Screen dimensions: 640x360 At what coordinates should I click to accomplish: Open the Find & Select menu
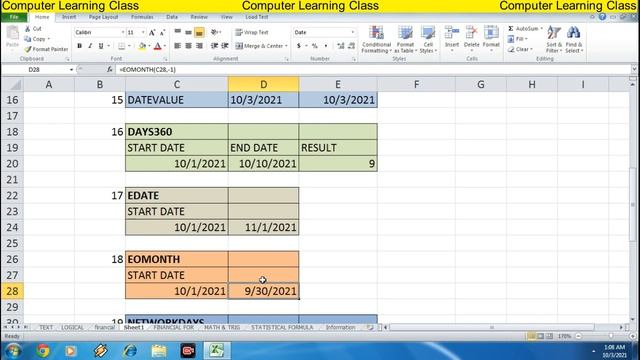574,39
